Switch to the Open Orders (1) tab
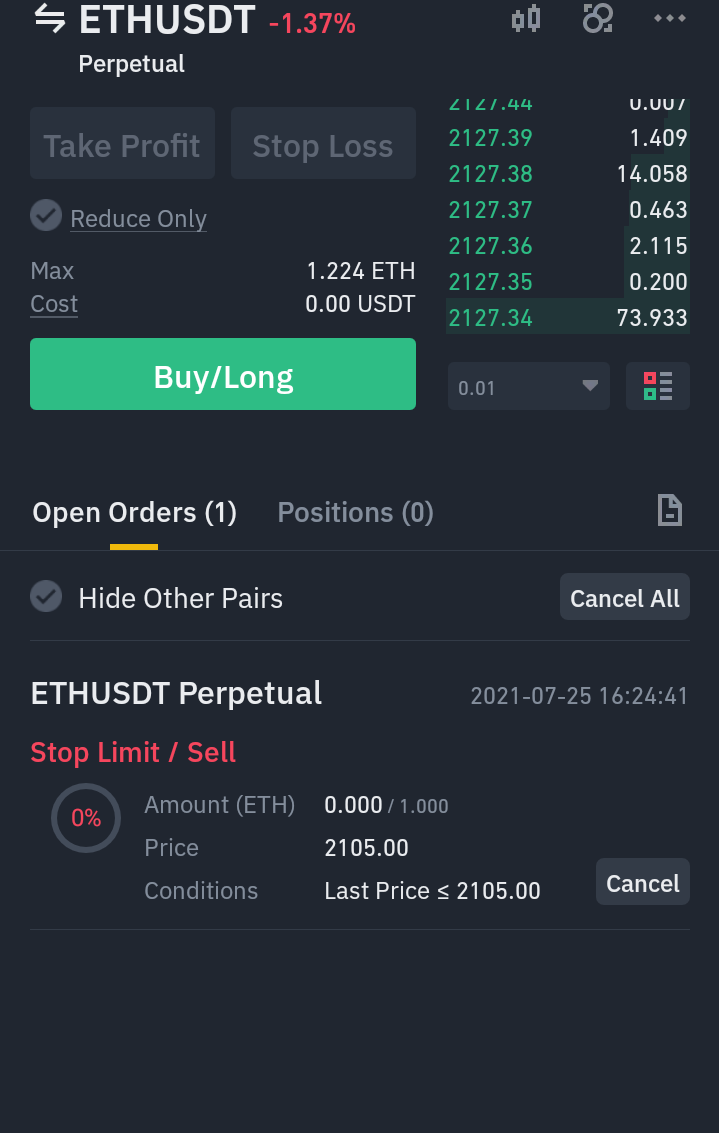 [x=134, y=512]
